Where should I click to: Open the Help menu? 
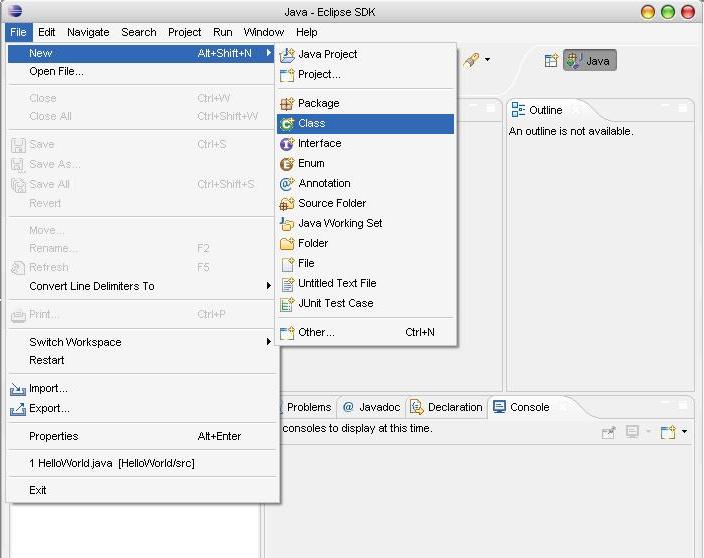(307, 32)
